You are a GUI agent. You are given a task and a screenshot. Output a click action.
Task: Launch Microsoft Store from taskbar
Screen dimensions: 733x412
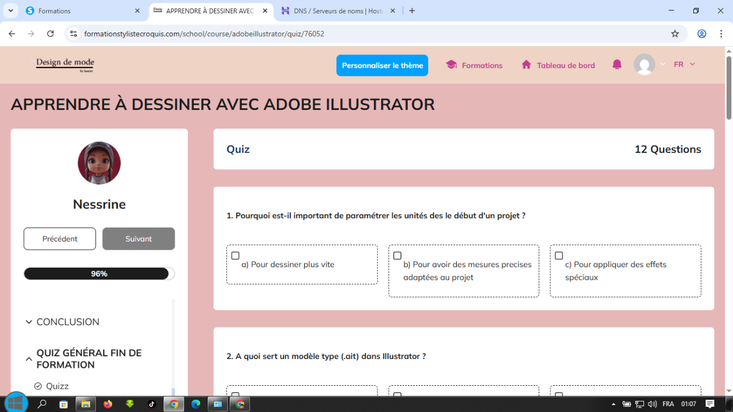(64, 404)
